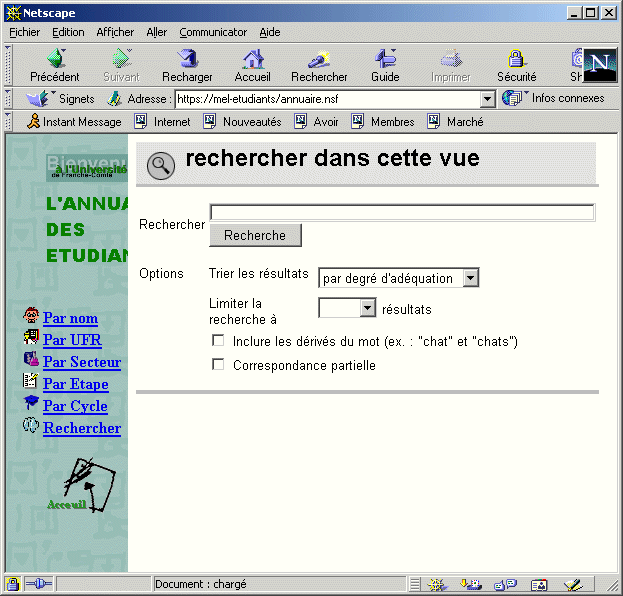Open the Fichier menu
The image size is (623, 596).
click(x=25, y=32)
